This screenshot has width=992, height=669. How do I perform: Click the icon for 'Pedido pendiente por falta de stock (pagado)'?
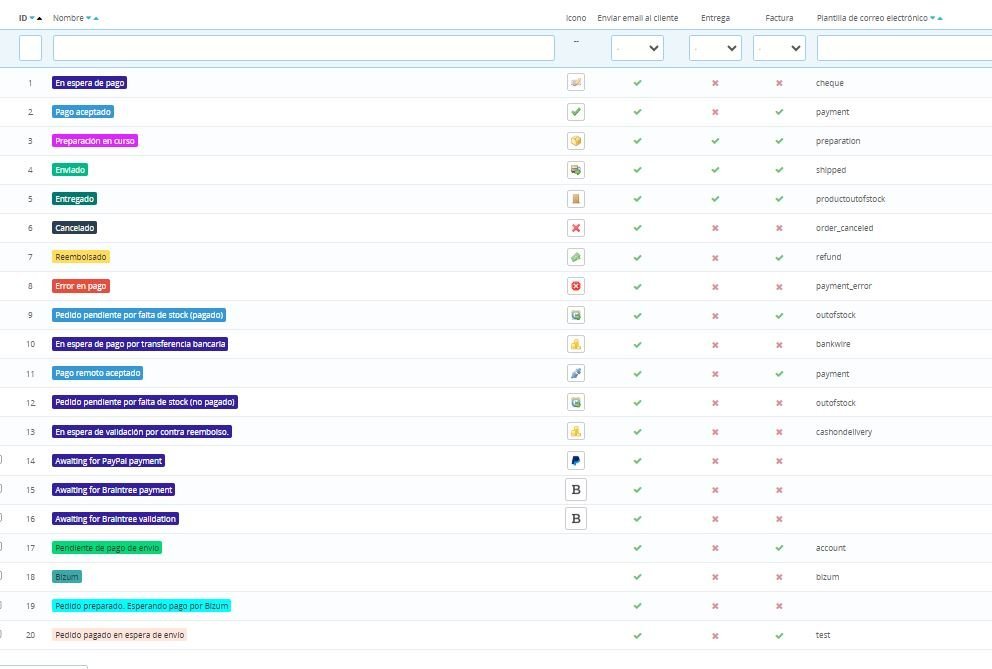[576, 315]
